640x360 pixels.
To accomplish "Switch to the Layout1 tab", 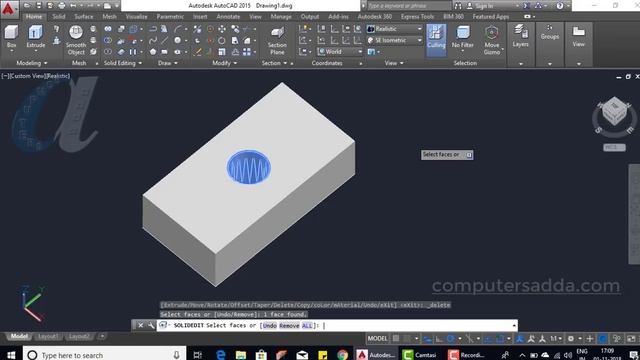I will point(48,337).
